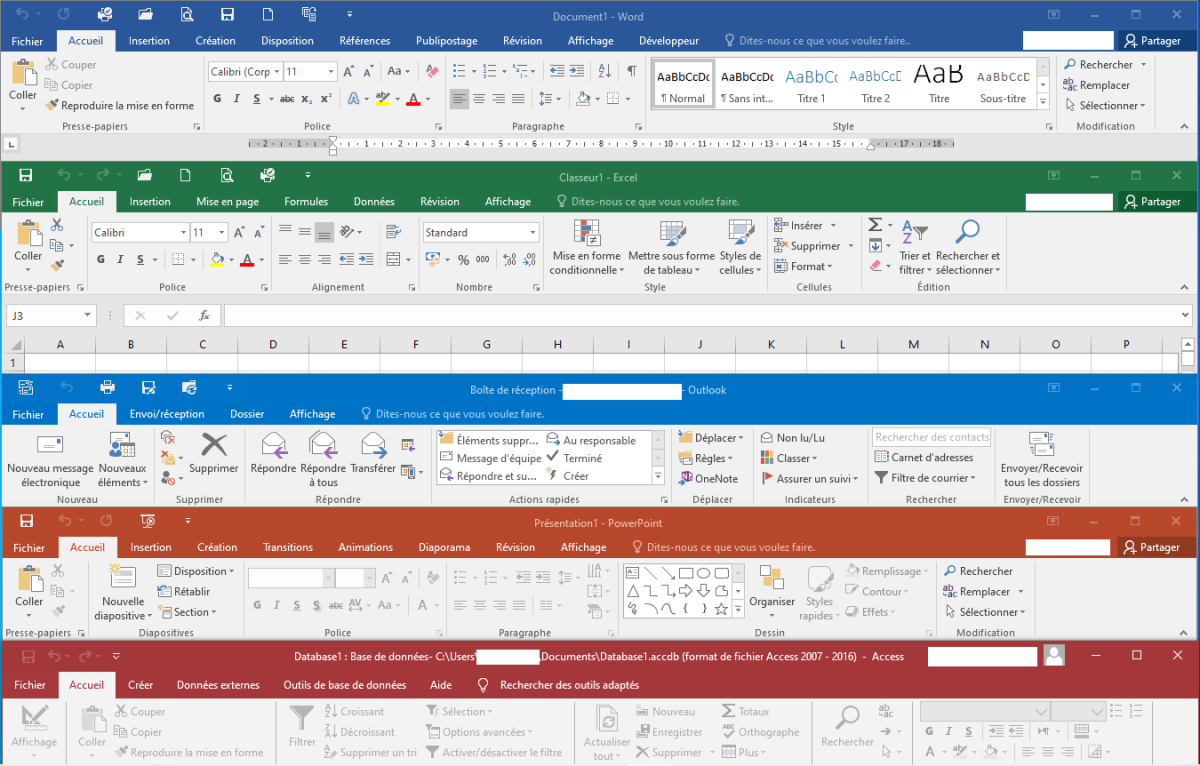This screenshot has width=1200, height=766.
Task: Click Partager in the Word window
Action: (x=1152, y=41)
